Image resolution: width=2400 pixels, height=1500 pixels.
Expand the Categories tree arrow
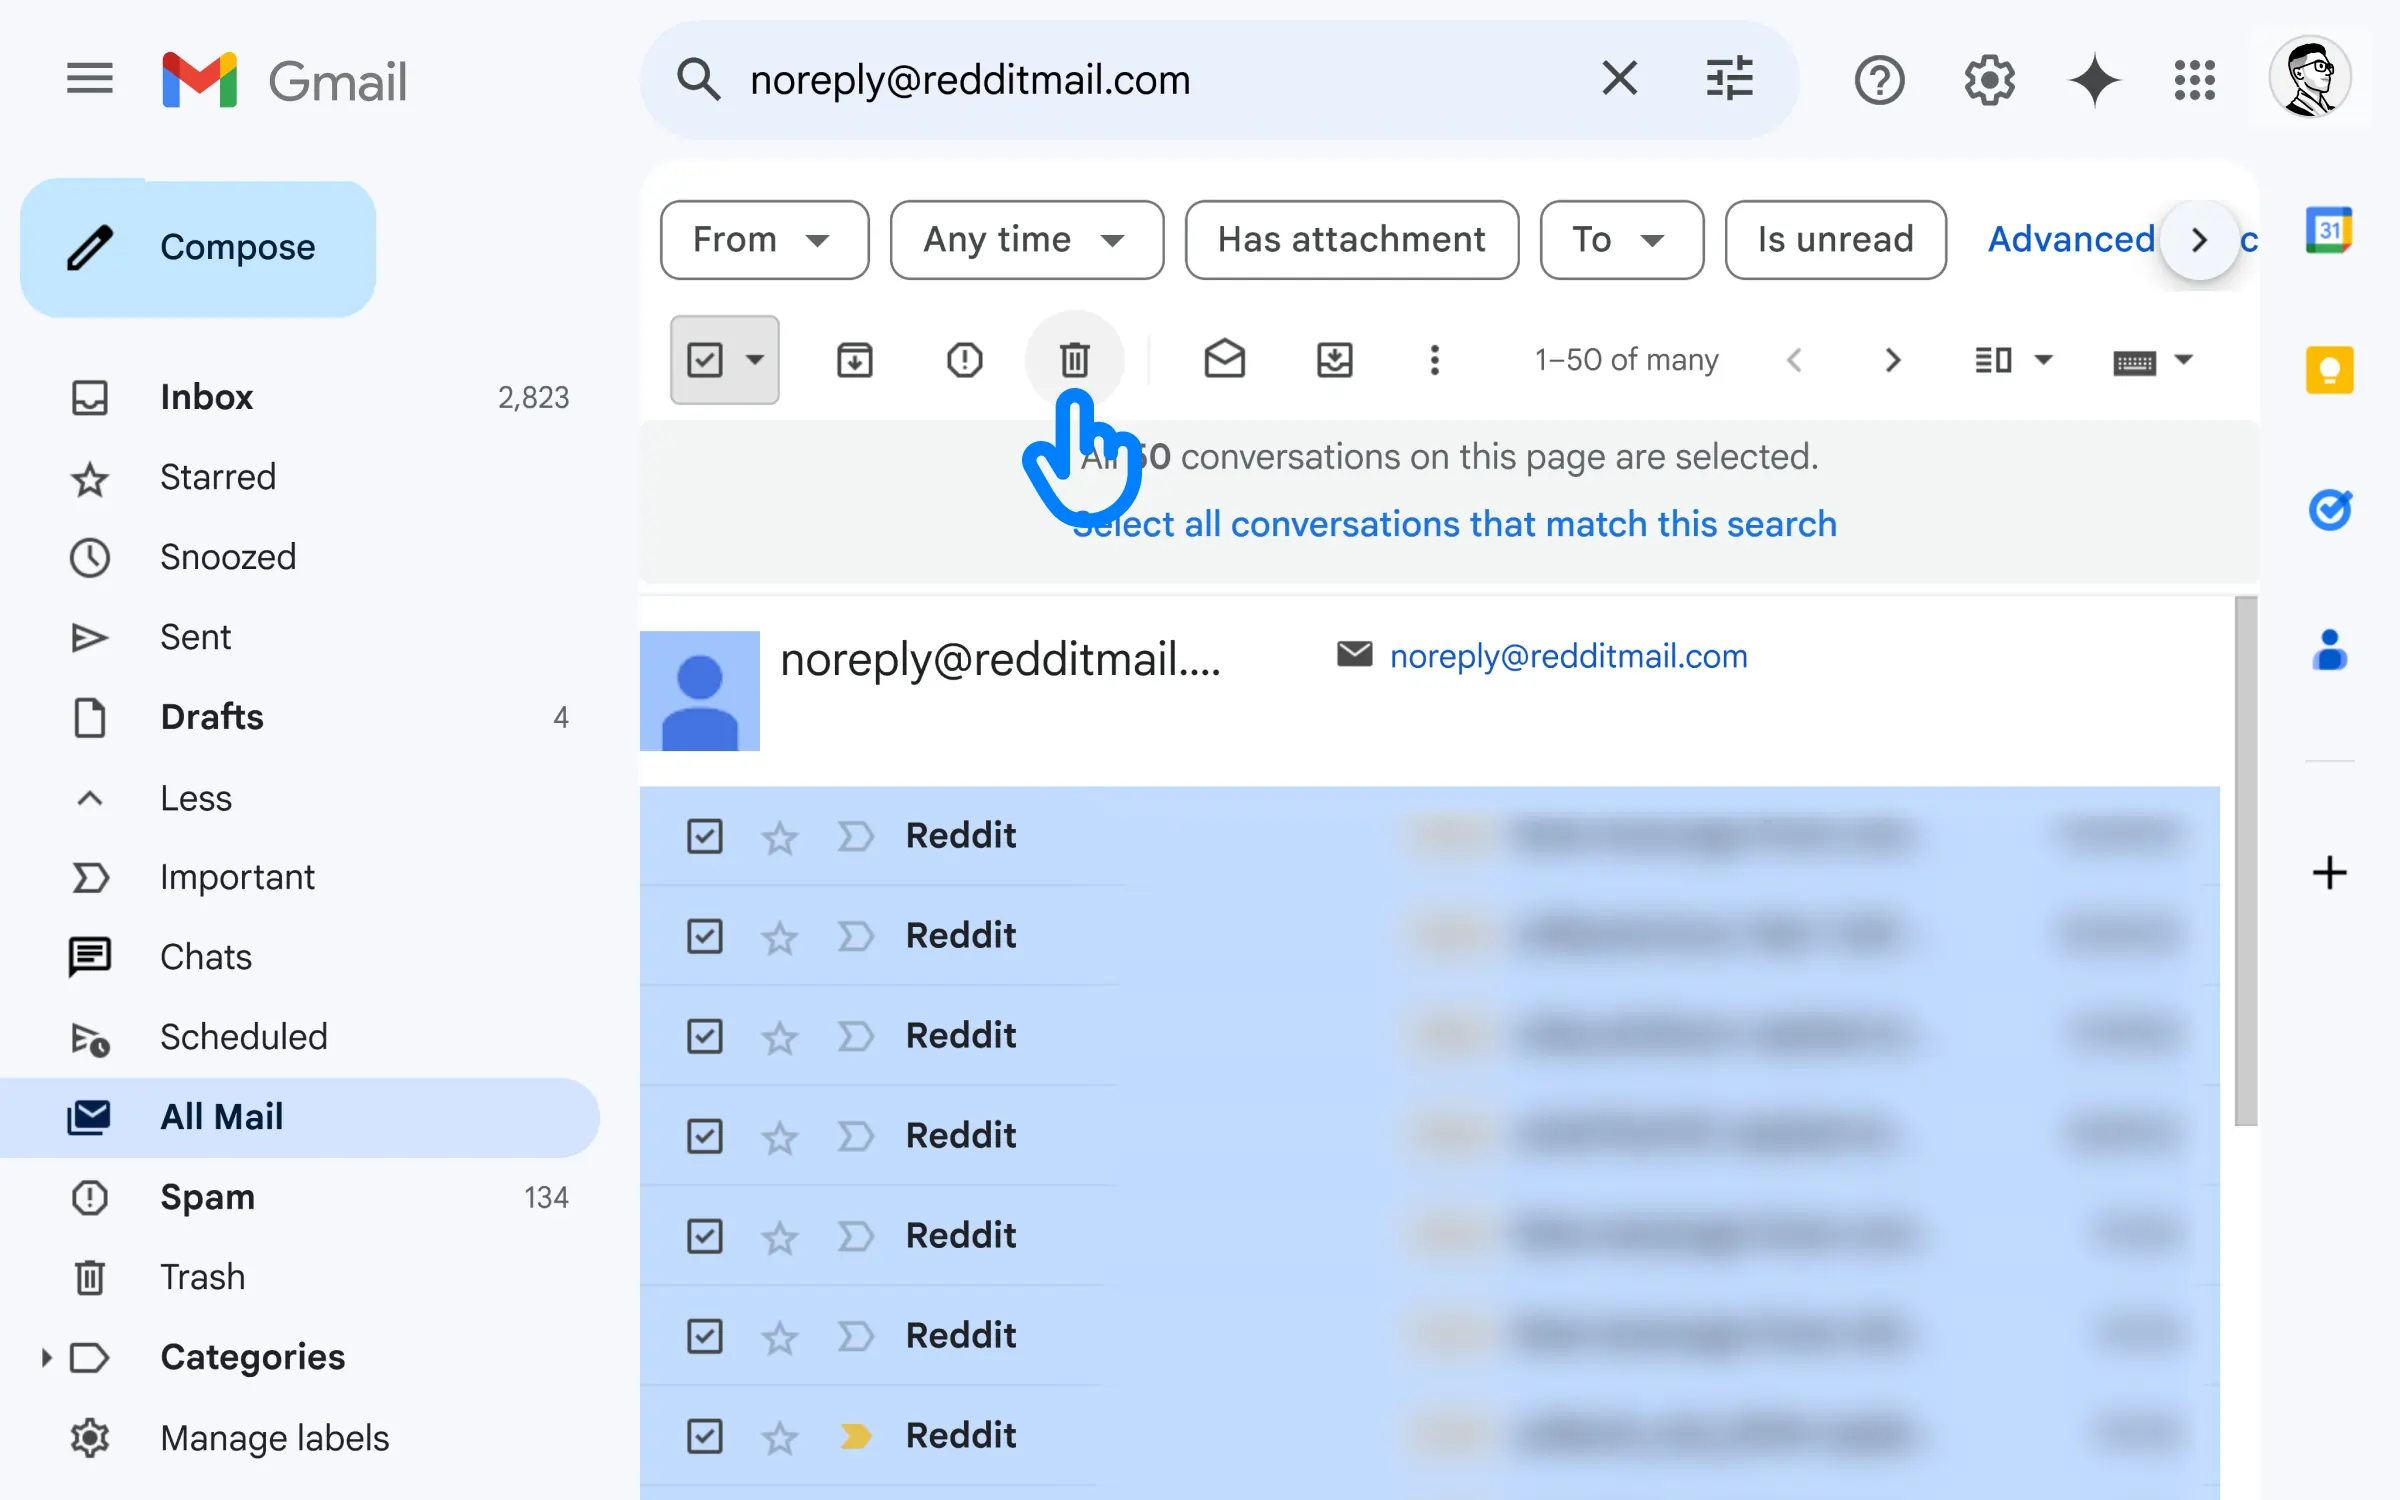click(x=46, y=1357)
